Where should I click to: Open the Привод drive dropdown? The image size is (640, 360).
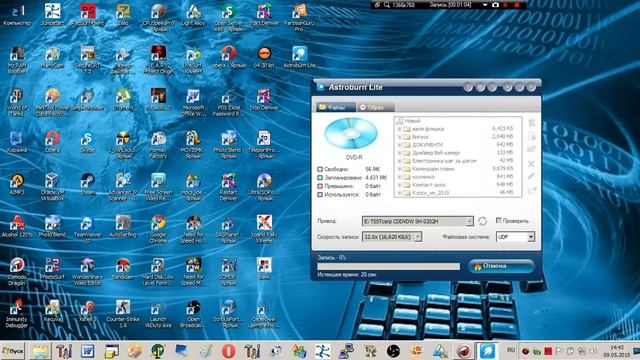coord(469,221)
